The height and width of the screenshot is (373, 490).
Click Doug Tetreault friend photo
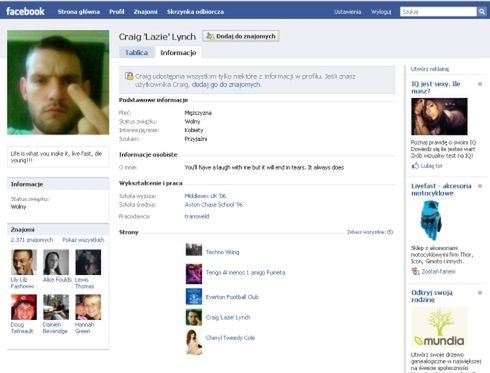coord(24,307)
